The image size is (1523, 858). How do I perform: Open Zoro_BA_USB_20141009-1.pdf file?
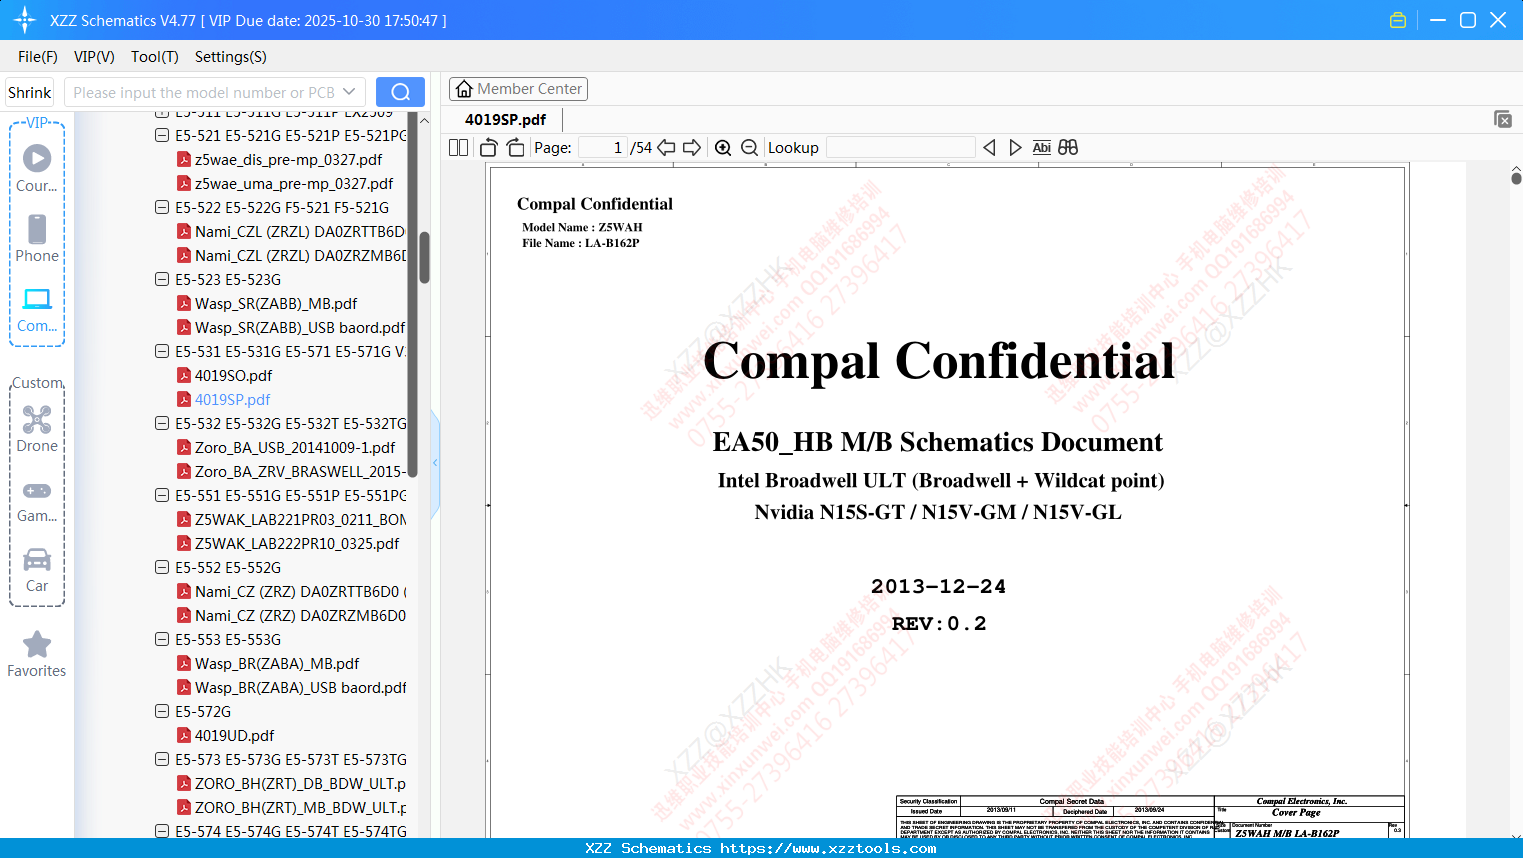[294, 448]
